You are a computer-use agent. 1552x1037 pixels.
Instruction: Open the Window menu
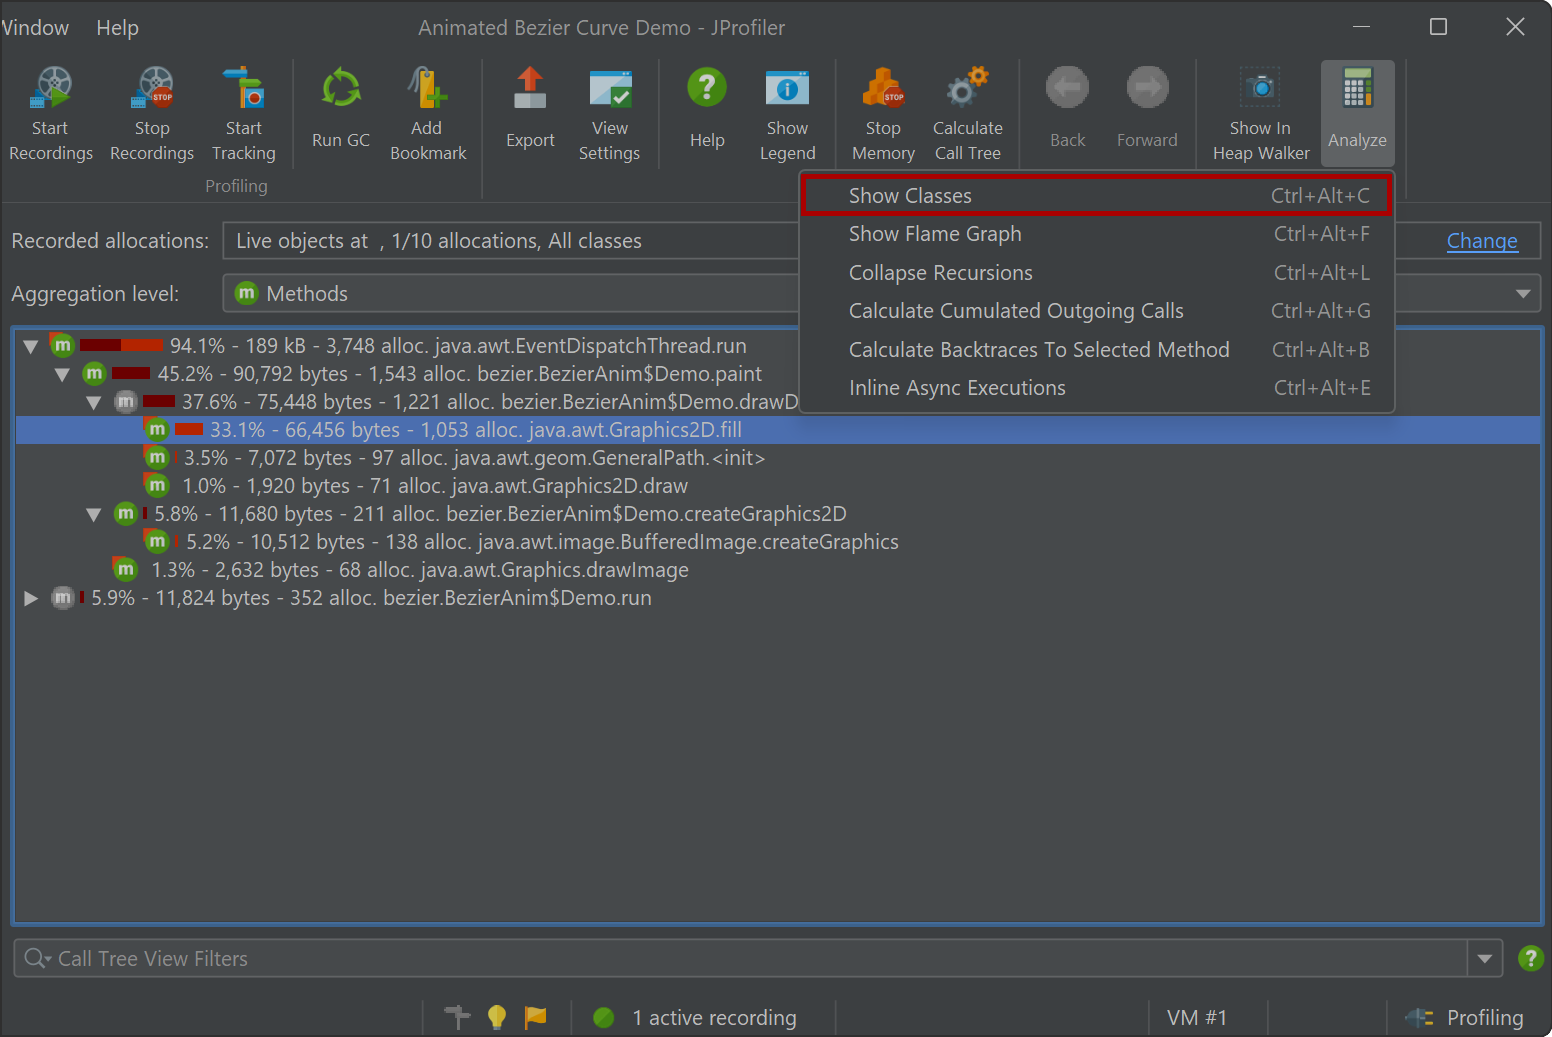coord(35,28)
